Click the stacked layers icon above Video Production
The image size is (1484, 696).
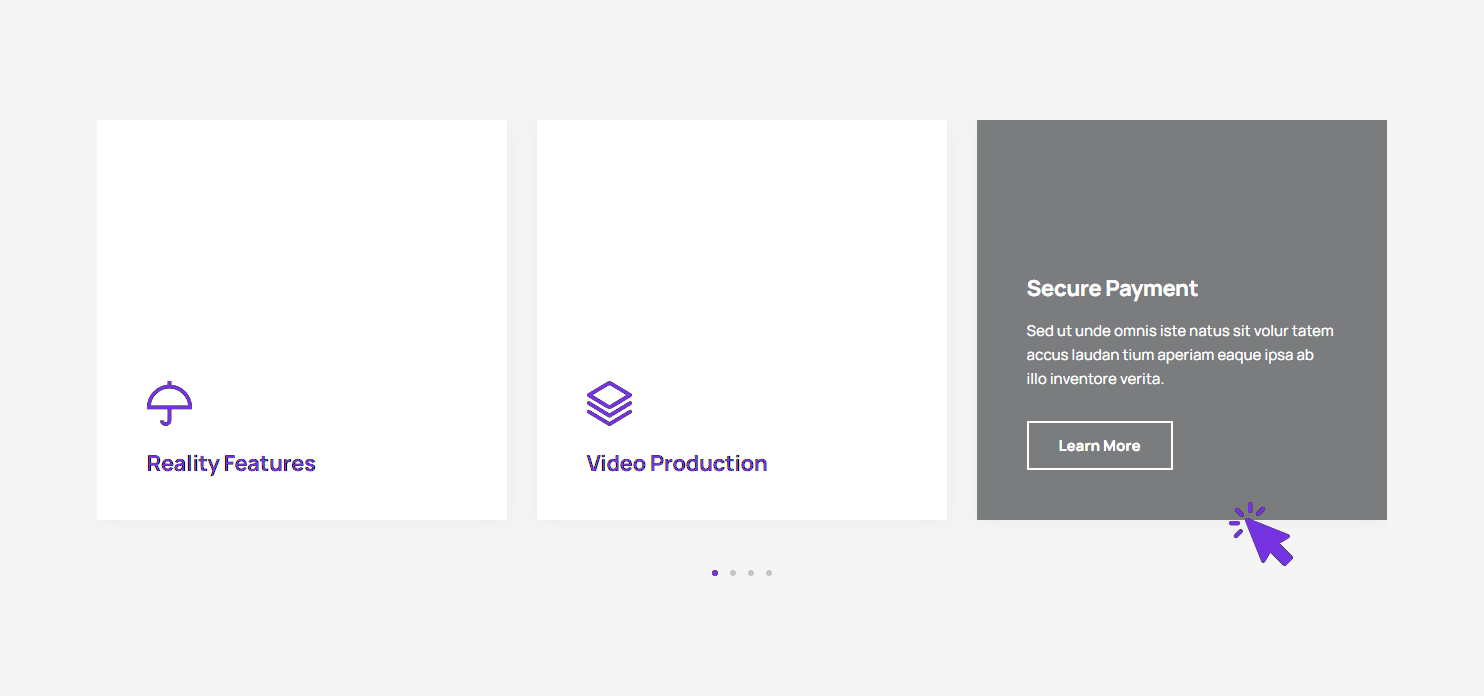[x=609, y=403]
